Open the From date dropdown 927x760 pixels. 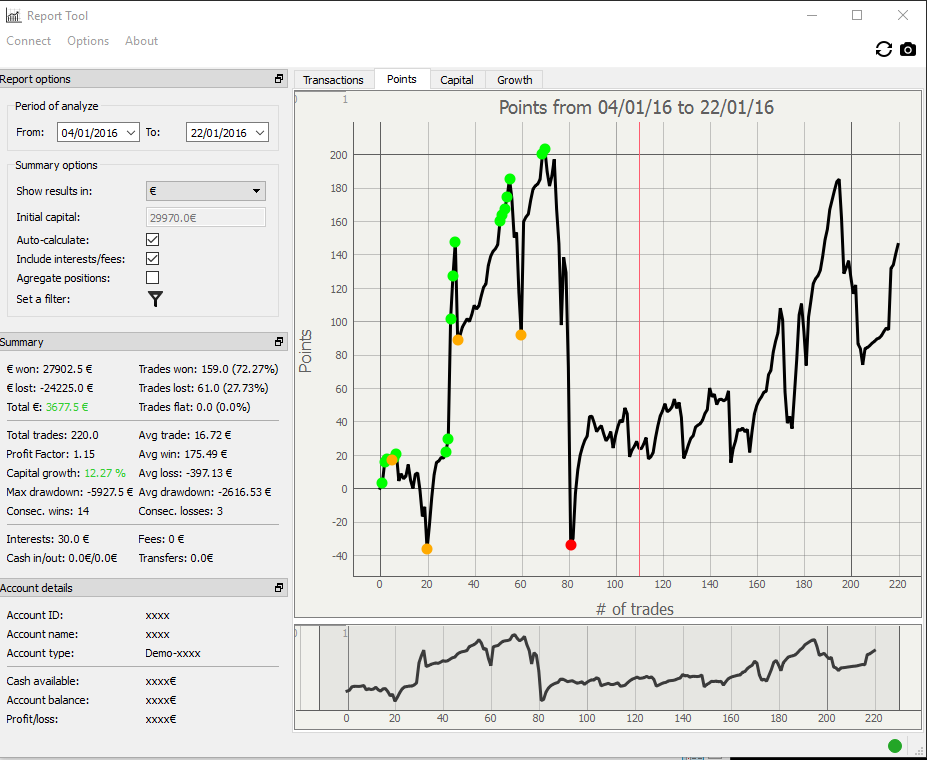point(131,133)
